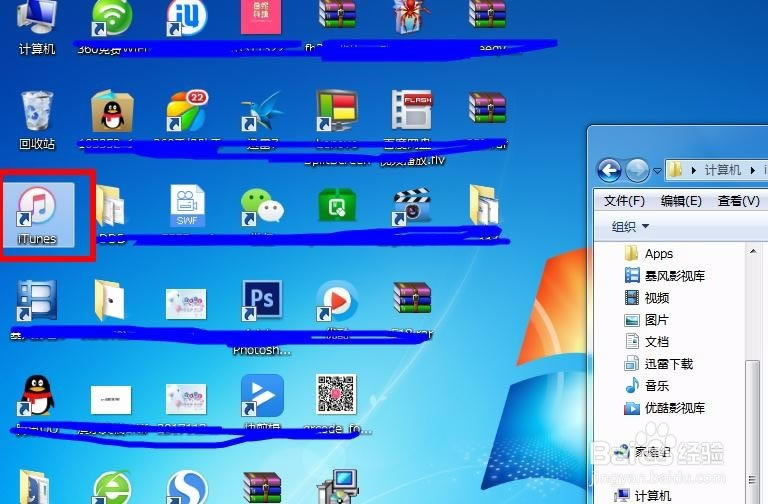768x504 pixels.
Task: Select the SWF file icon
Action: tap(187, 206)
